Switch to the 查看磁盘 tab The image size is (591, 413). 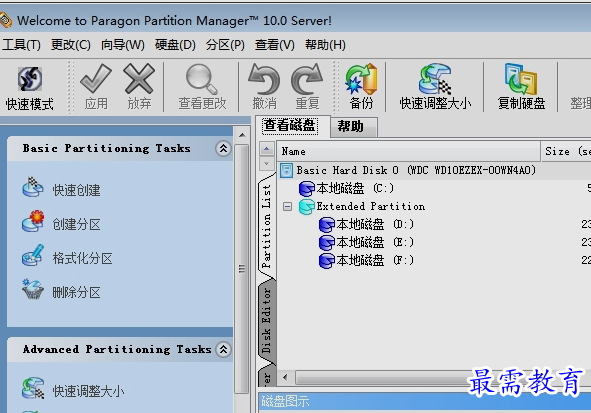(x=290, y=125)
